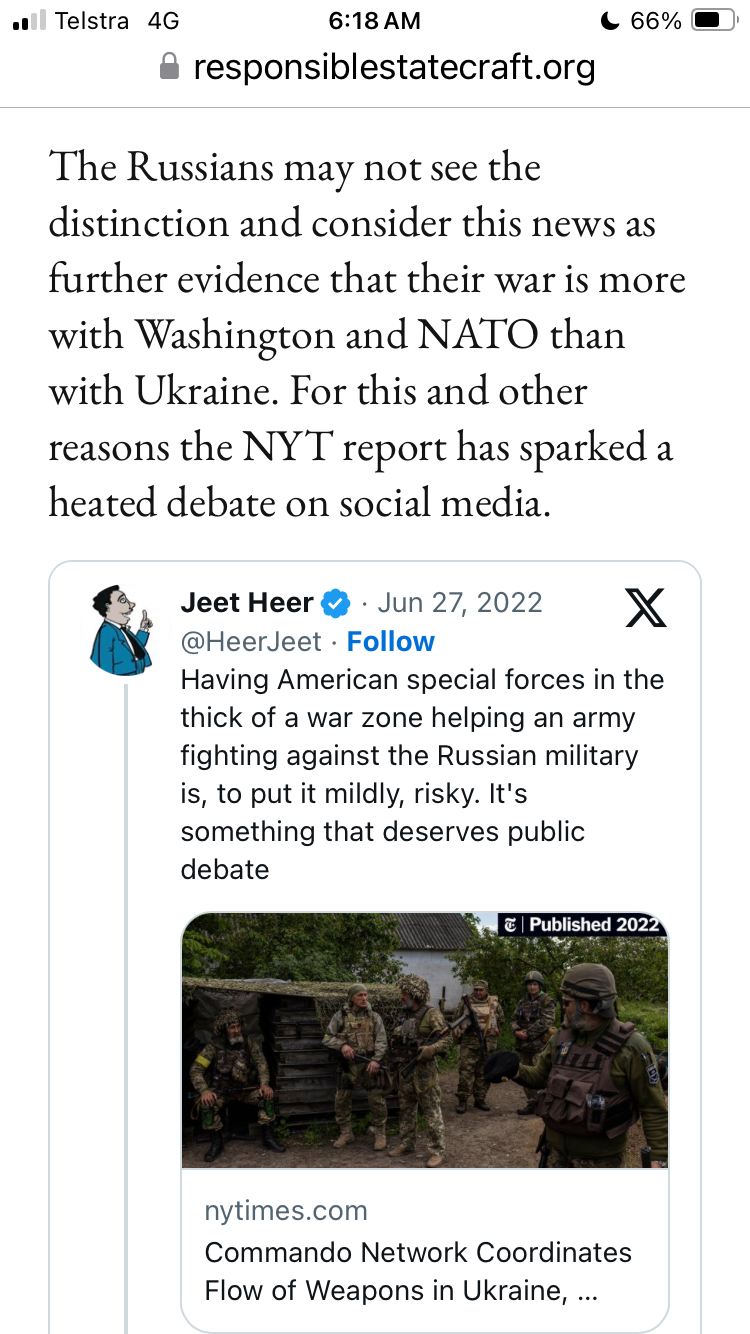Screen dimensions: 750x1334
Task: Tap the tweet text about special forces
Action: point(422,775)
